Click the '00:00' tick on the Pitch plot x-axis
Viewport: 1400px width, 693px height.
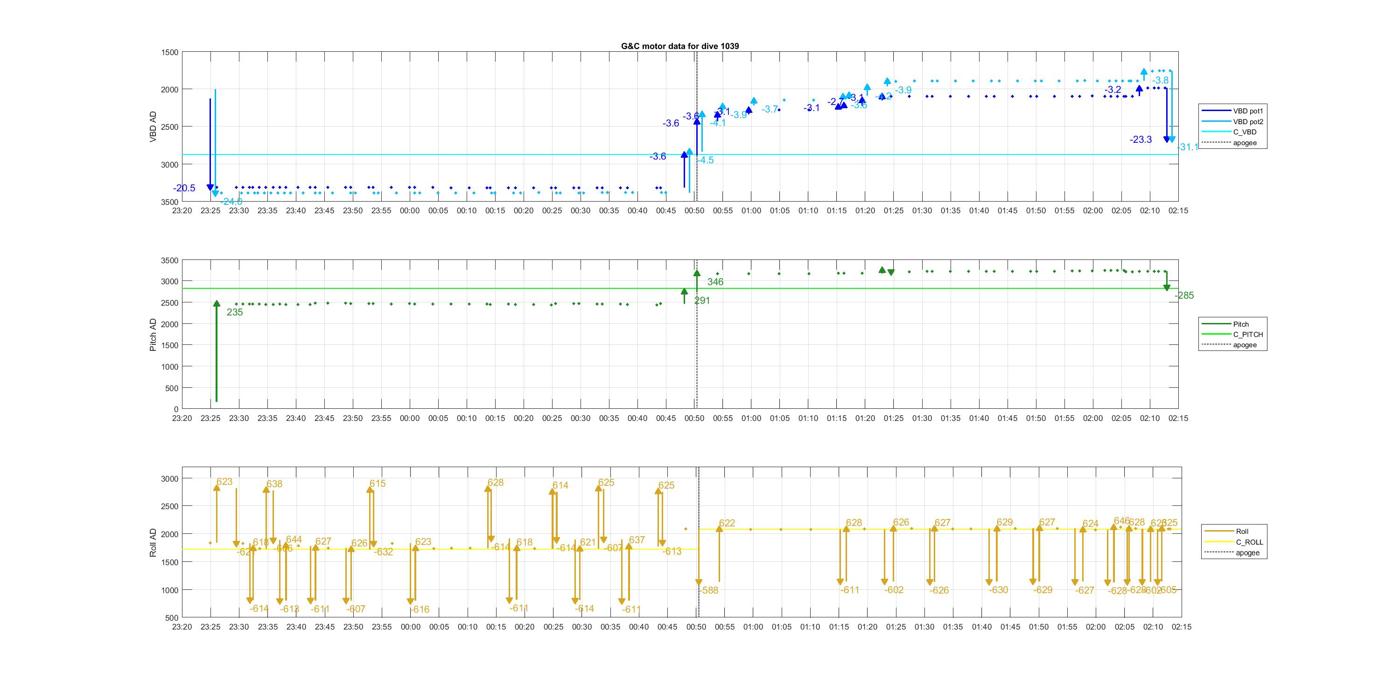coord(410,418)
